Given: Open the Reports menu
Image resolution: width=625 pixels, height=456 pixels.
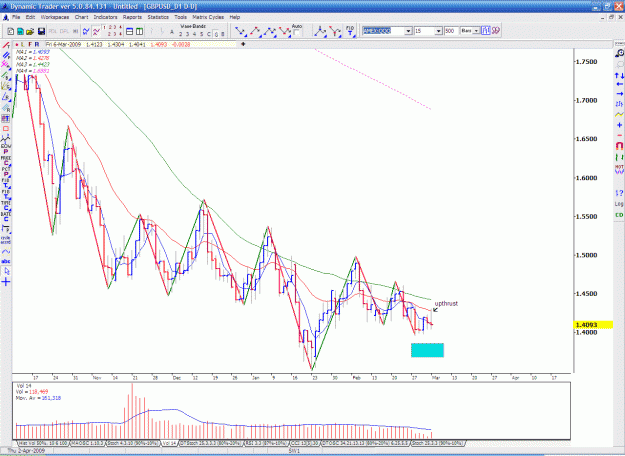Looking at the screenshot, I should tap(132, 17).
